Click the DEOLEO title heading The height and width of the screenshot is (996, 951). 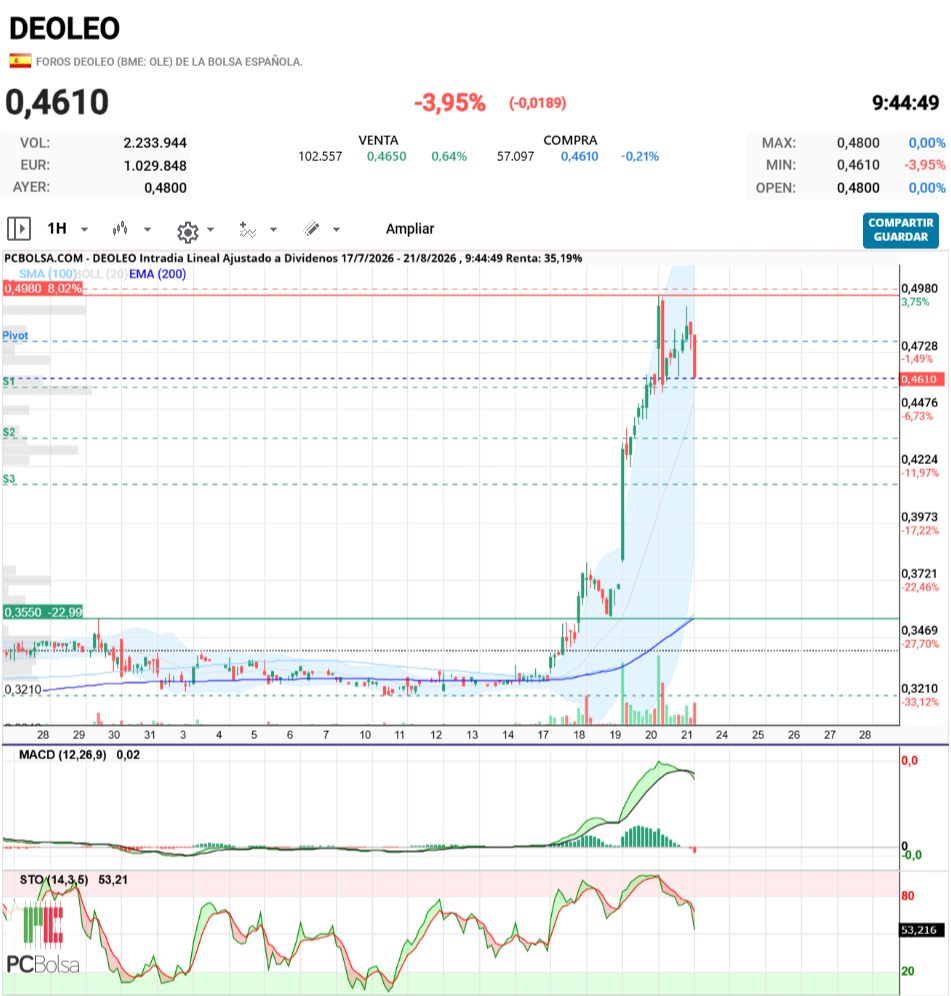(x=64, y=29)
